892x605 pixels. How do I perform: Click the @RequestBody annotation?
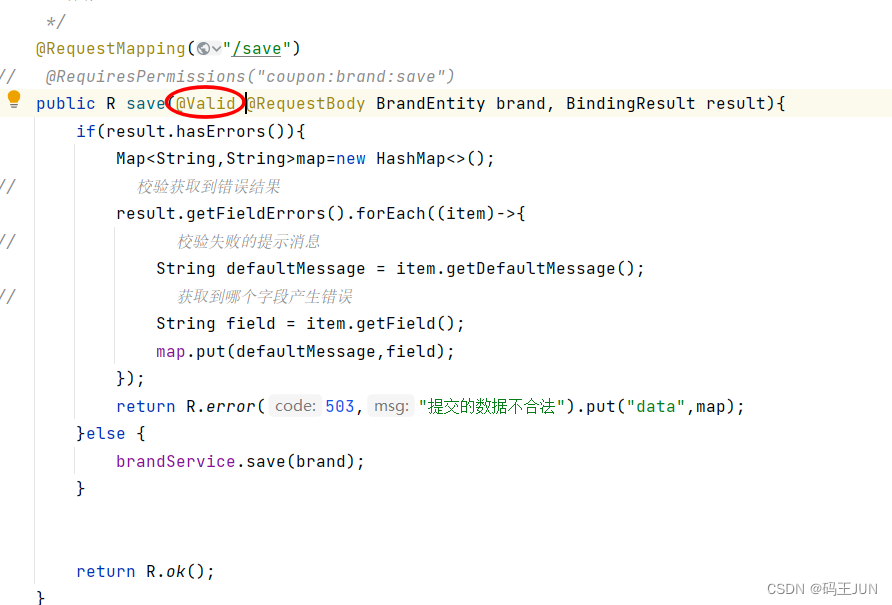pyautogui.click(x=306, y=104)
